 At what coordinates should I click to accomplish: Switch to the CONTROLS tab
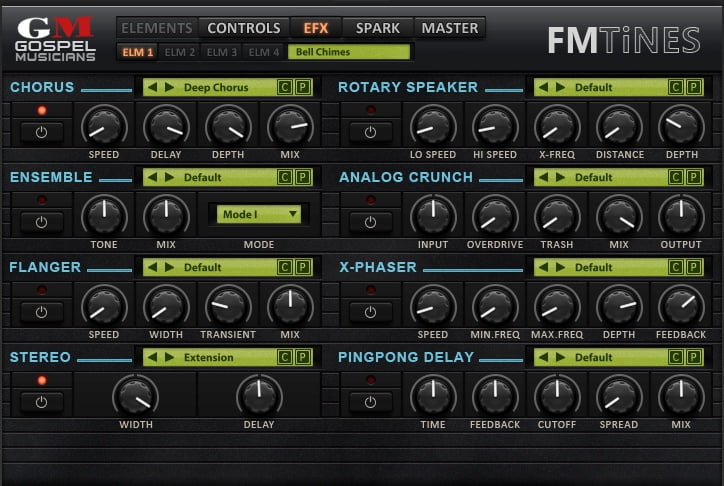click(244, 28)
